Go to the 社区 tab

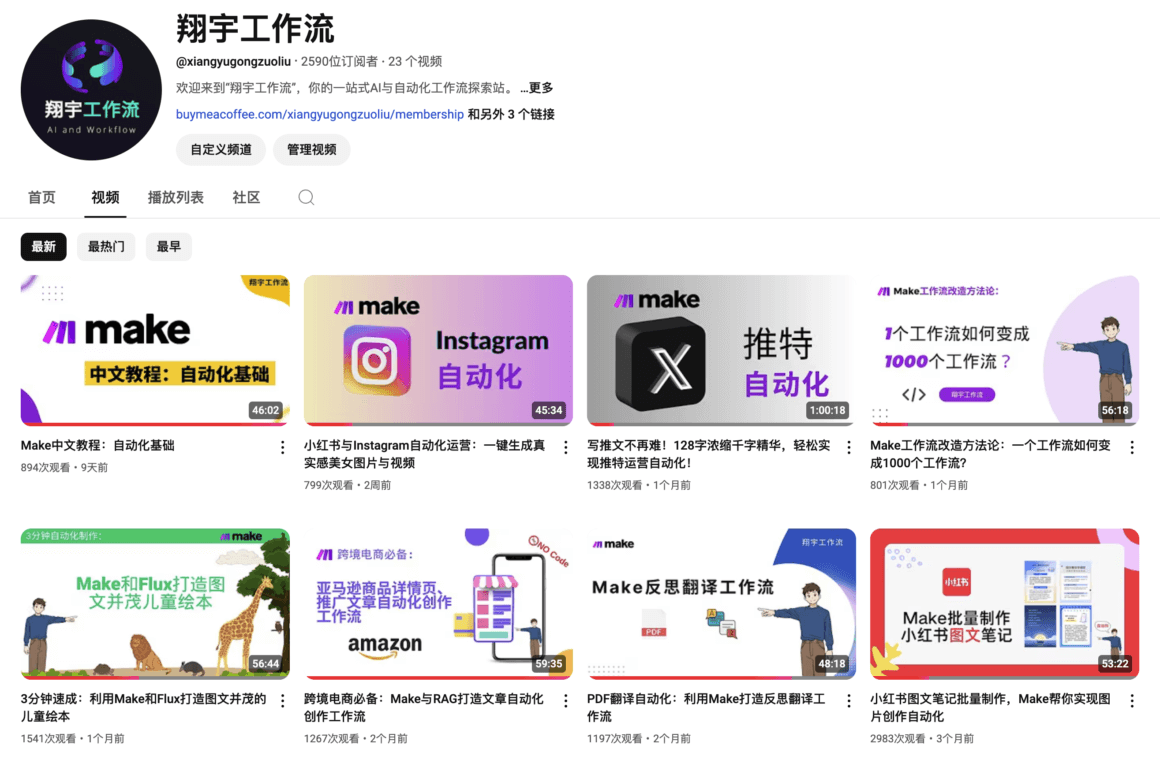point(246,197)
